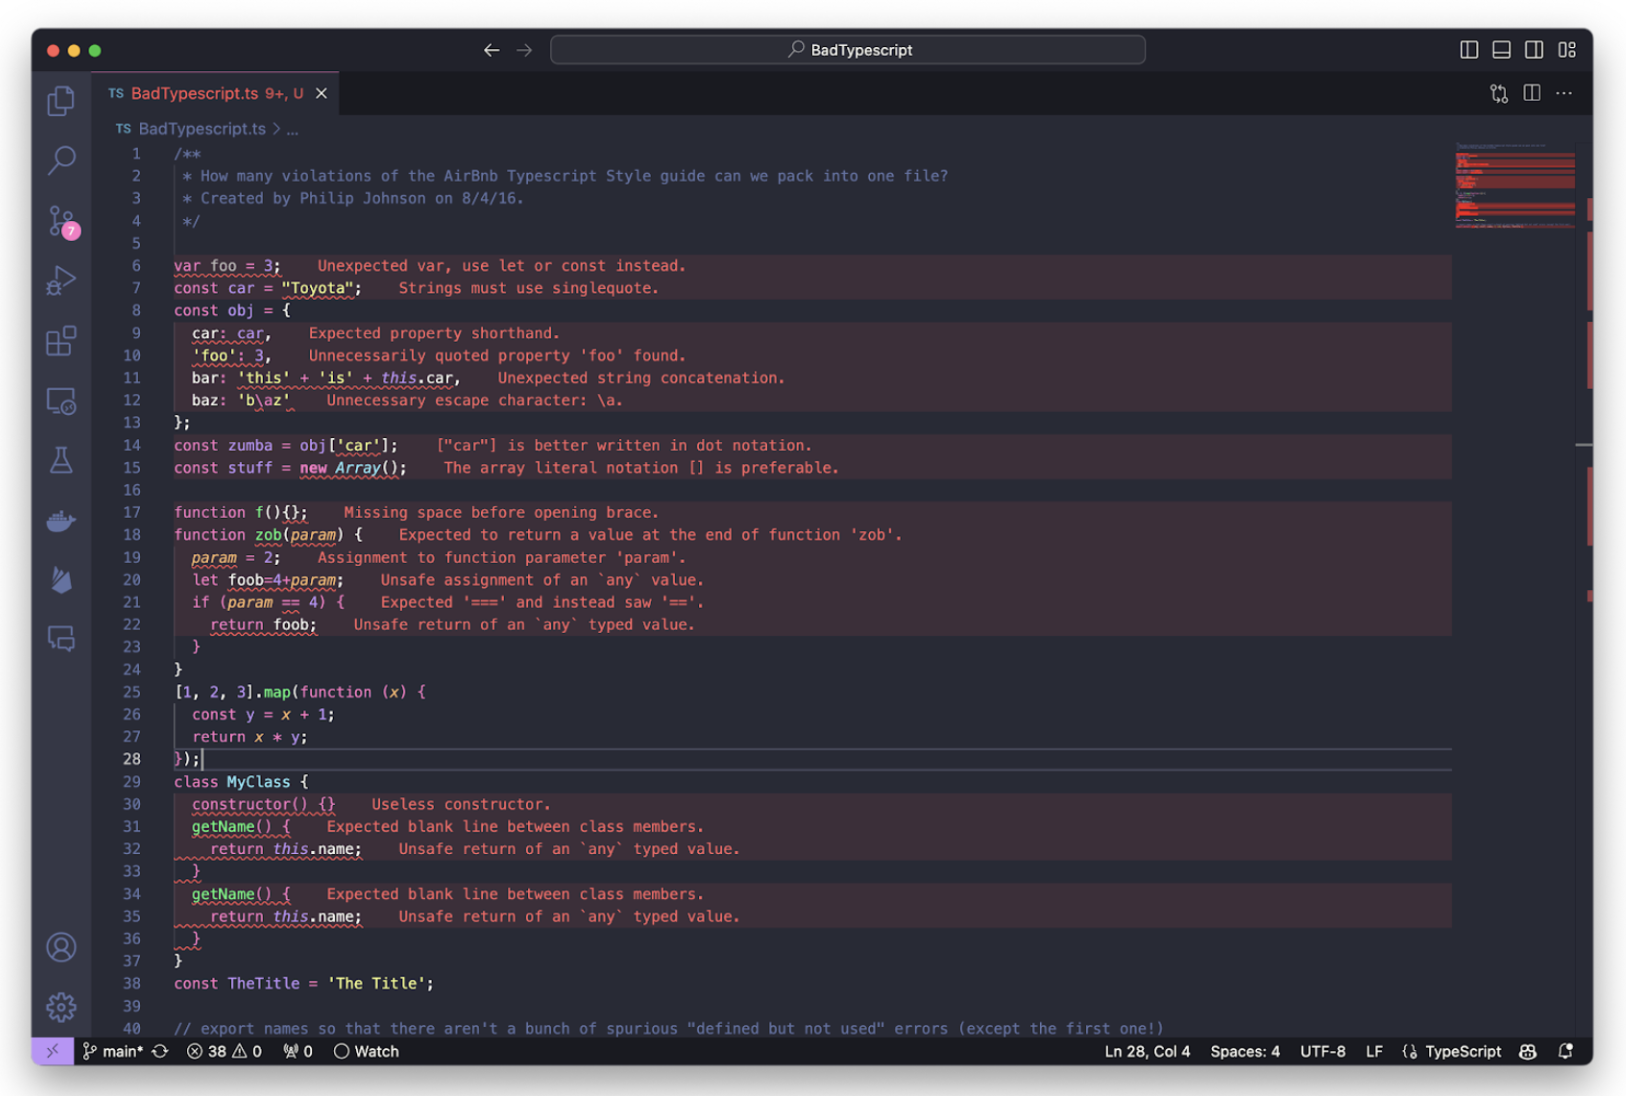1626x1096 pixels.
Task: Open the leaf-shaped extension view below Docker
Action: coord(61,579)
